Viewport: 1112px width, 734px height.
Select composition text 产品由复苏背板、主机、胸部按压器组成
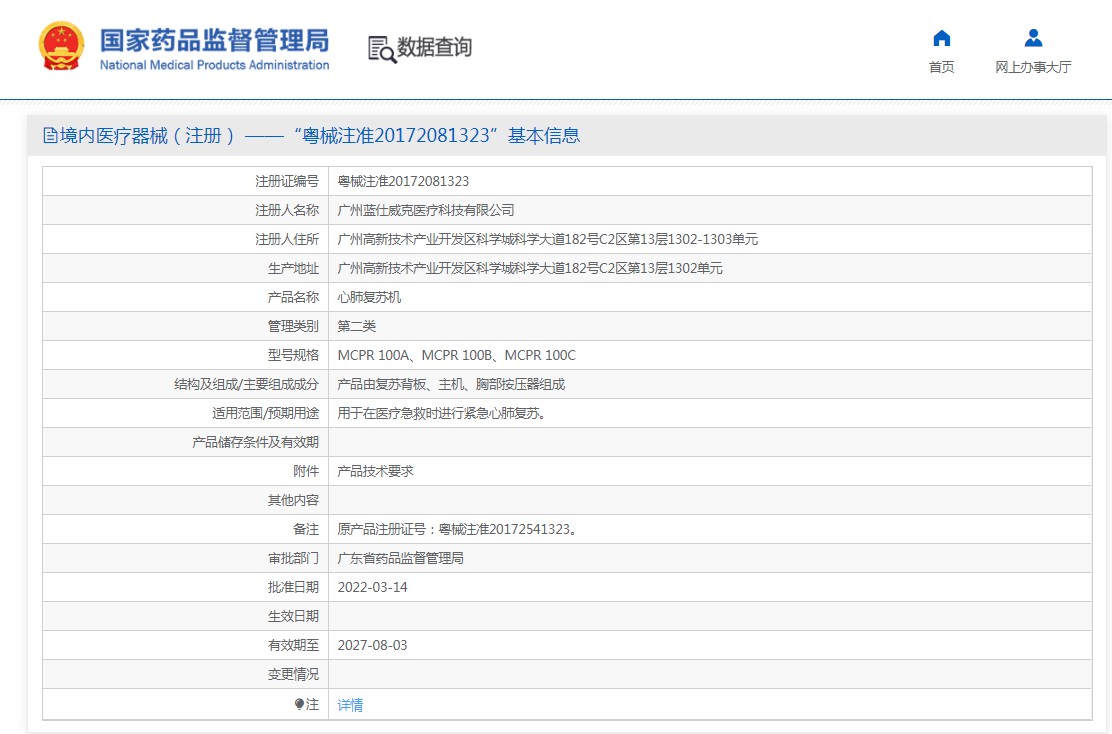(x=451, y=384)
